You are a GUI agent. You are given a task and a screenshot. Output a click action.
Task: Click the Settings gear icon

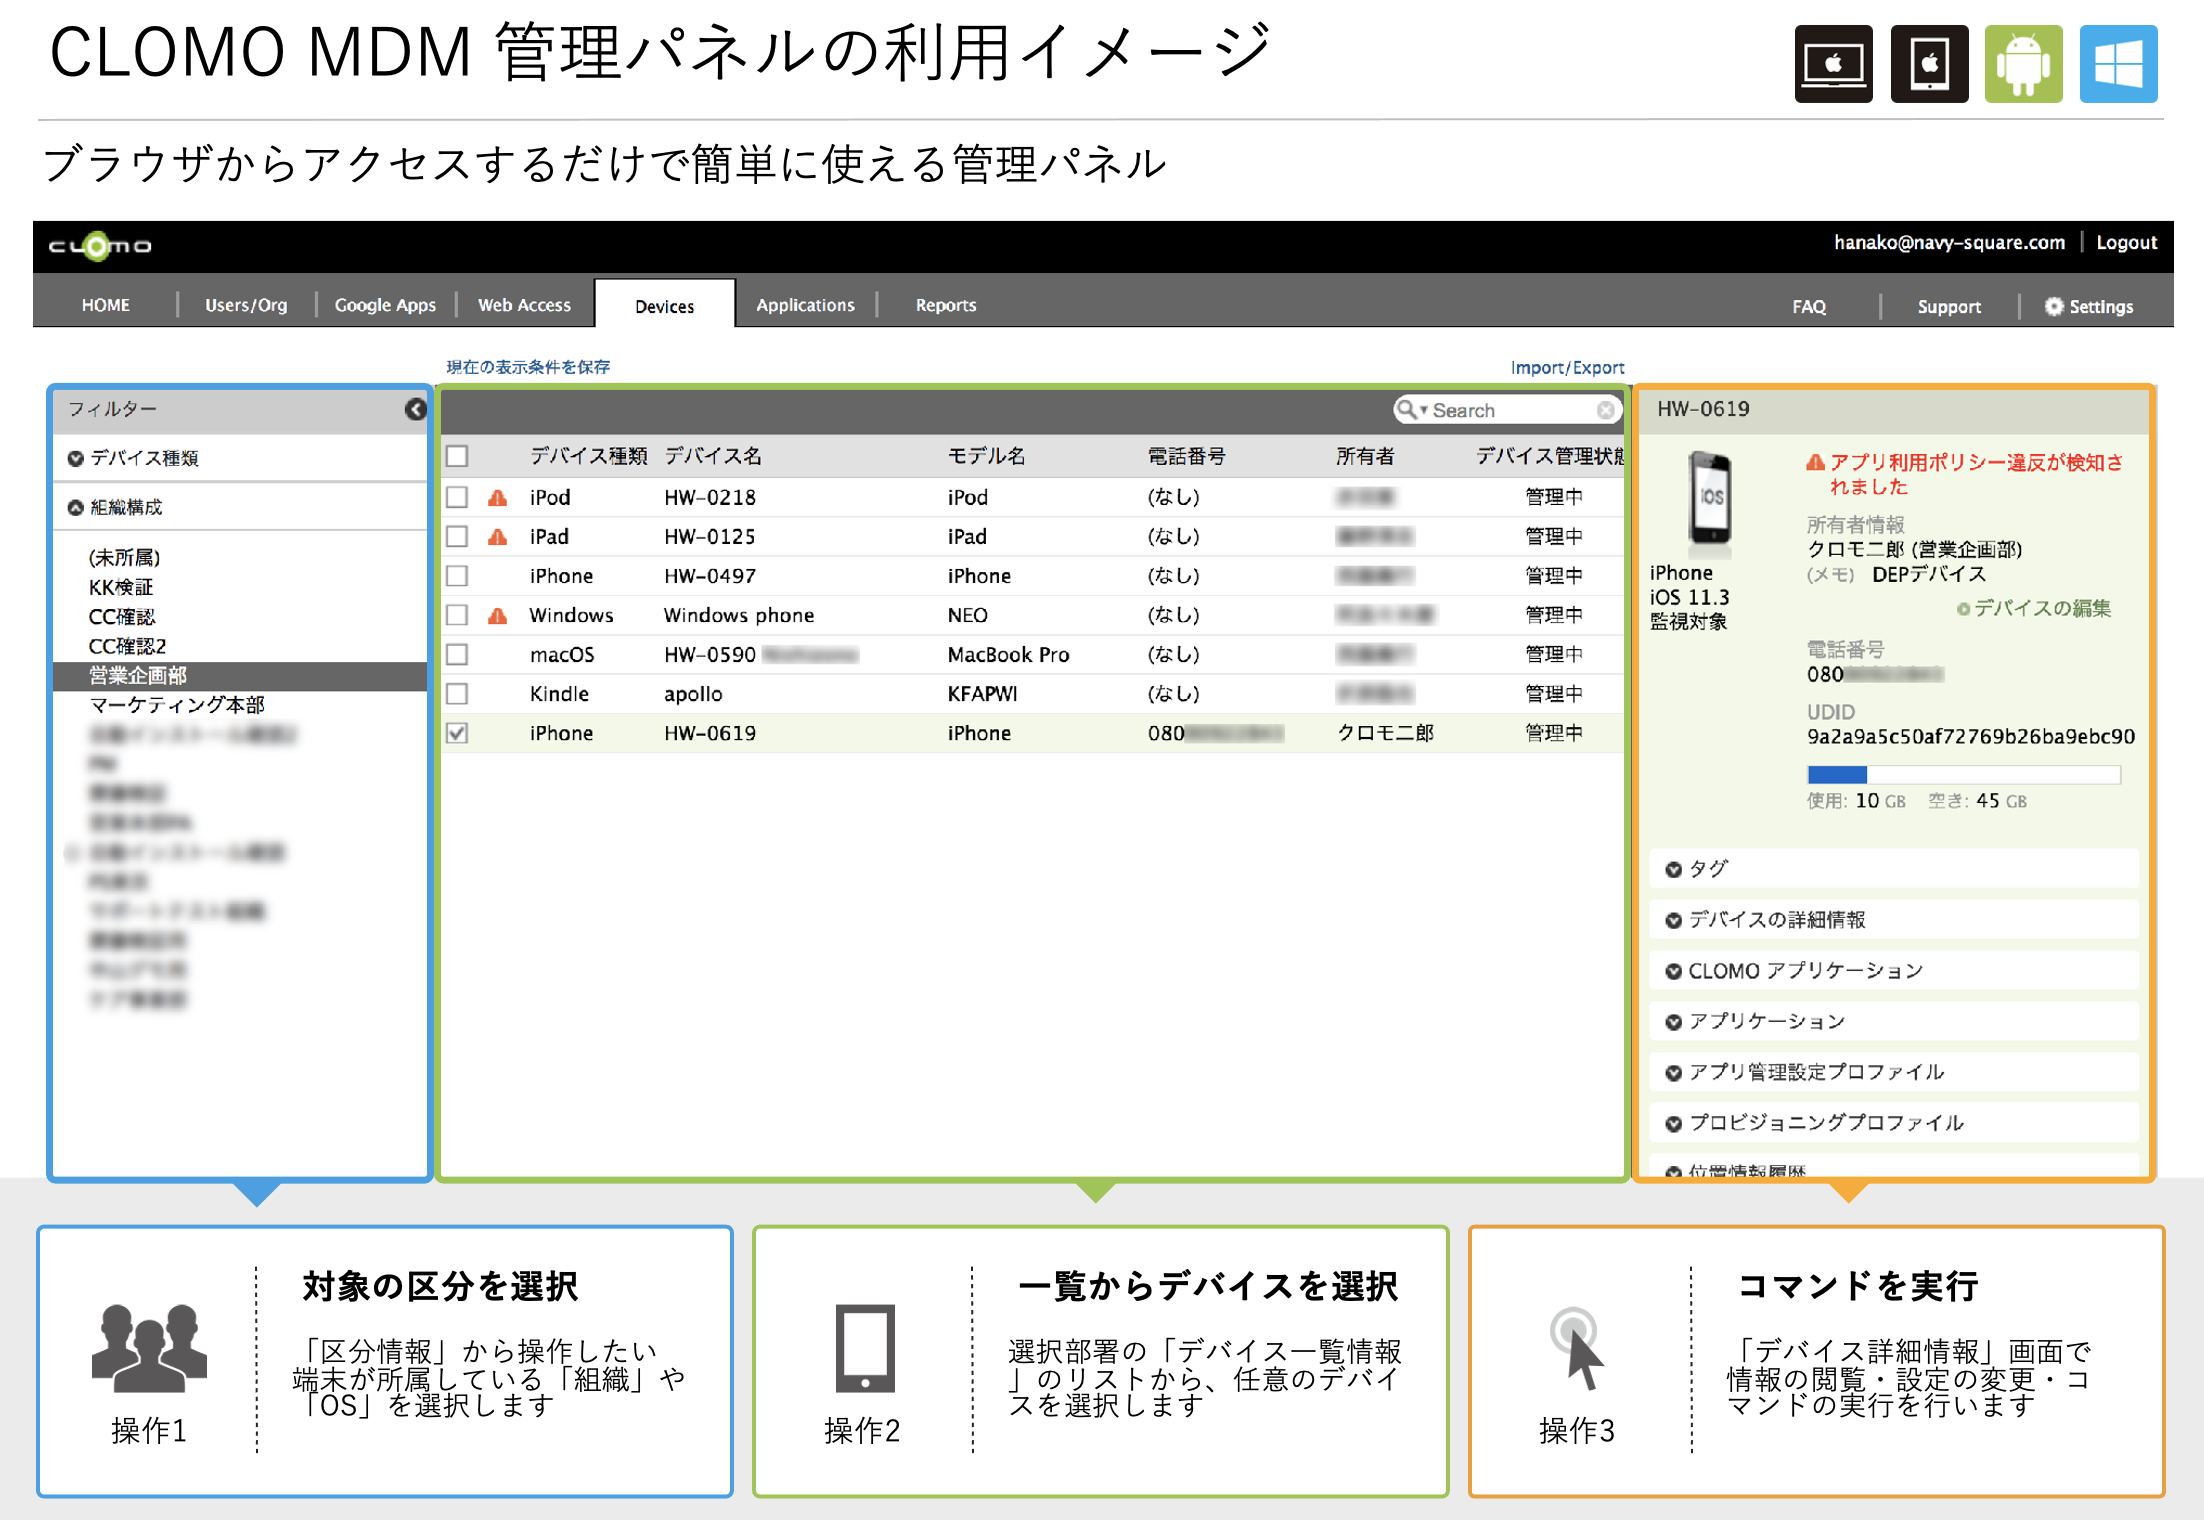click(2054, 306)
